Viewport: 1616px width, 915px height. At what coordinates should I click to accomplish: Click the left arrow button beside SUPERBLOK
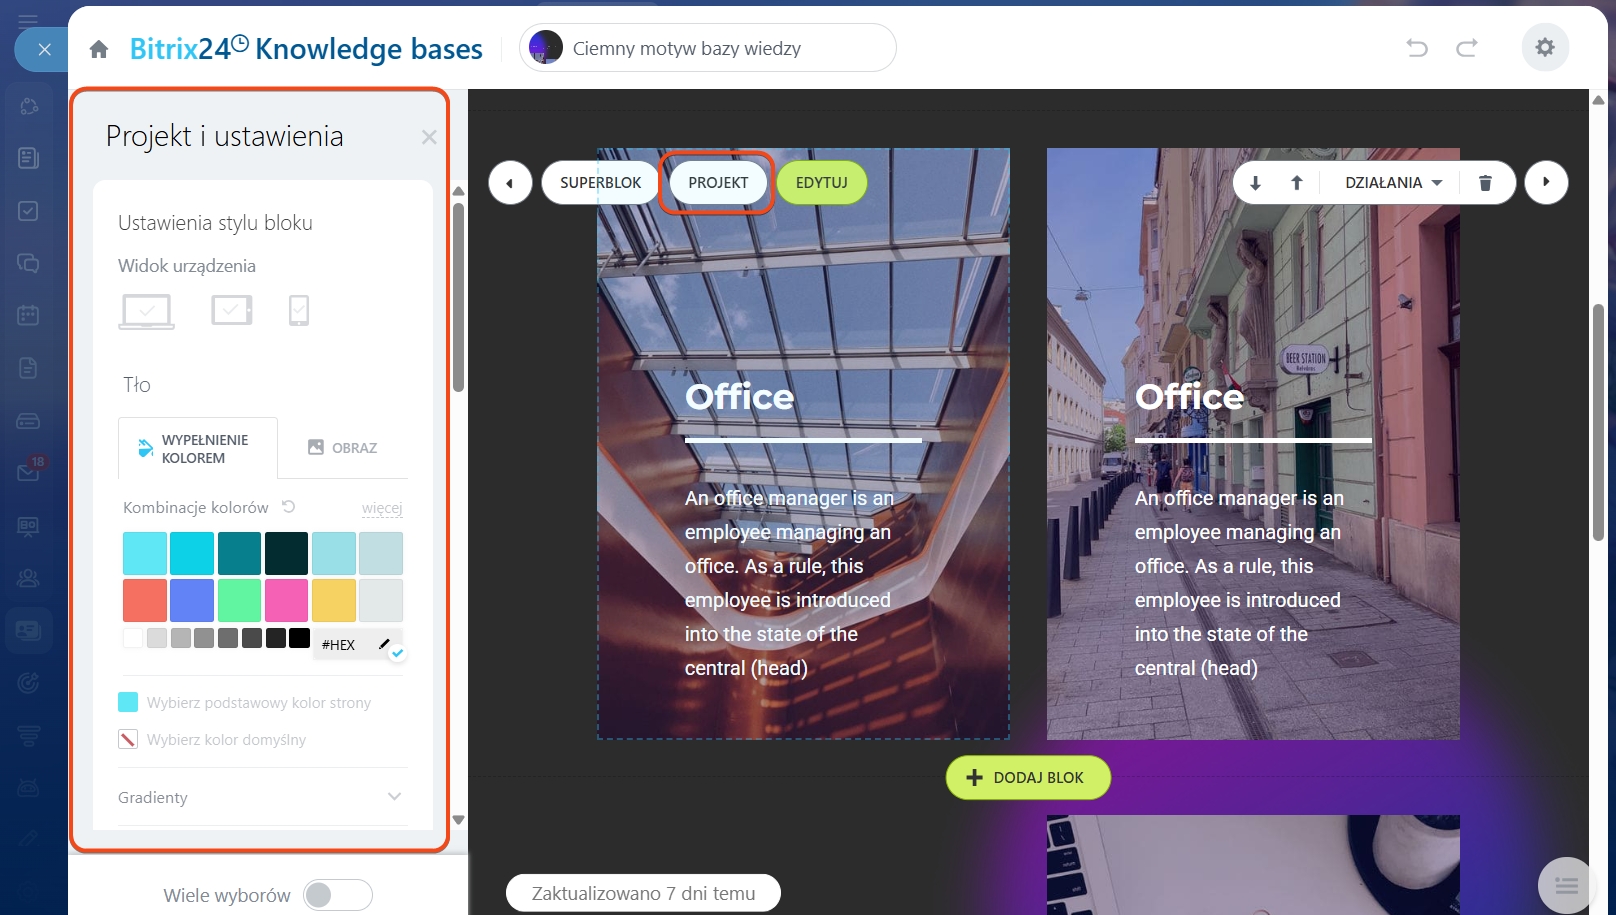510,183
